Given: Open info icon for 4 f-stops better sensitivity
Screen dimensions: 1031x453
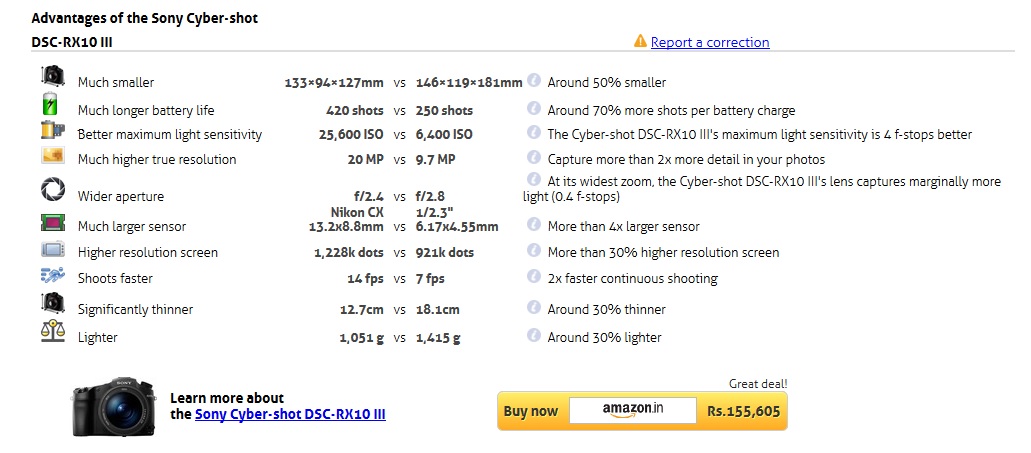Looking at the screenshot, I should (x=534, y=132).
